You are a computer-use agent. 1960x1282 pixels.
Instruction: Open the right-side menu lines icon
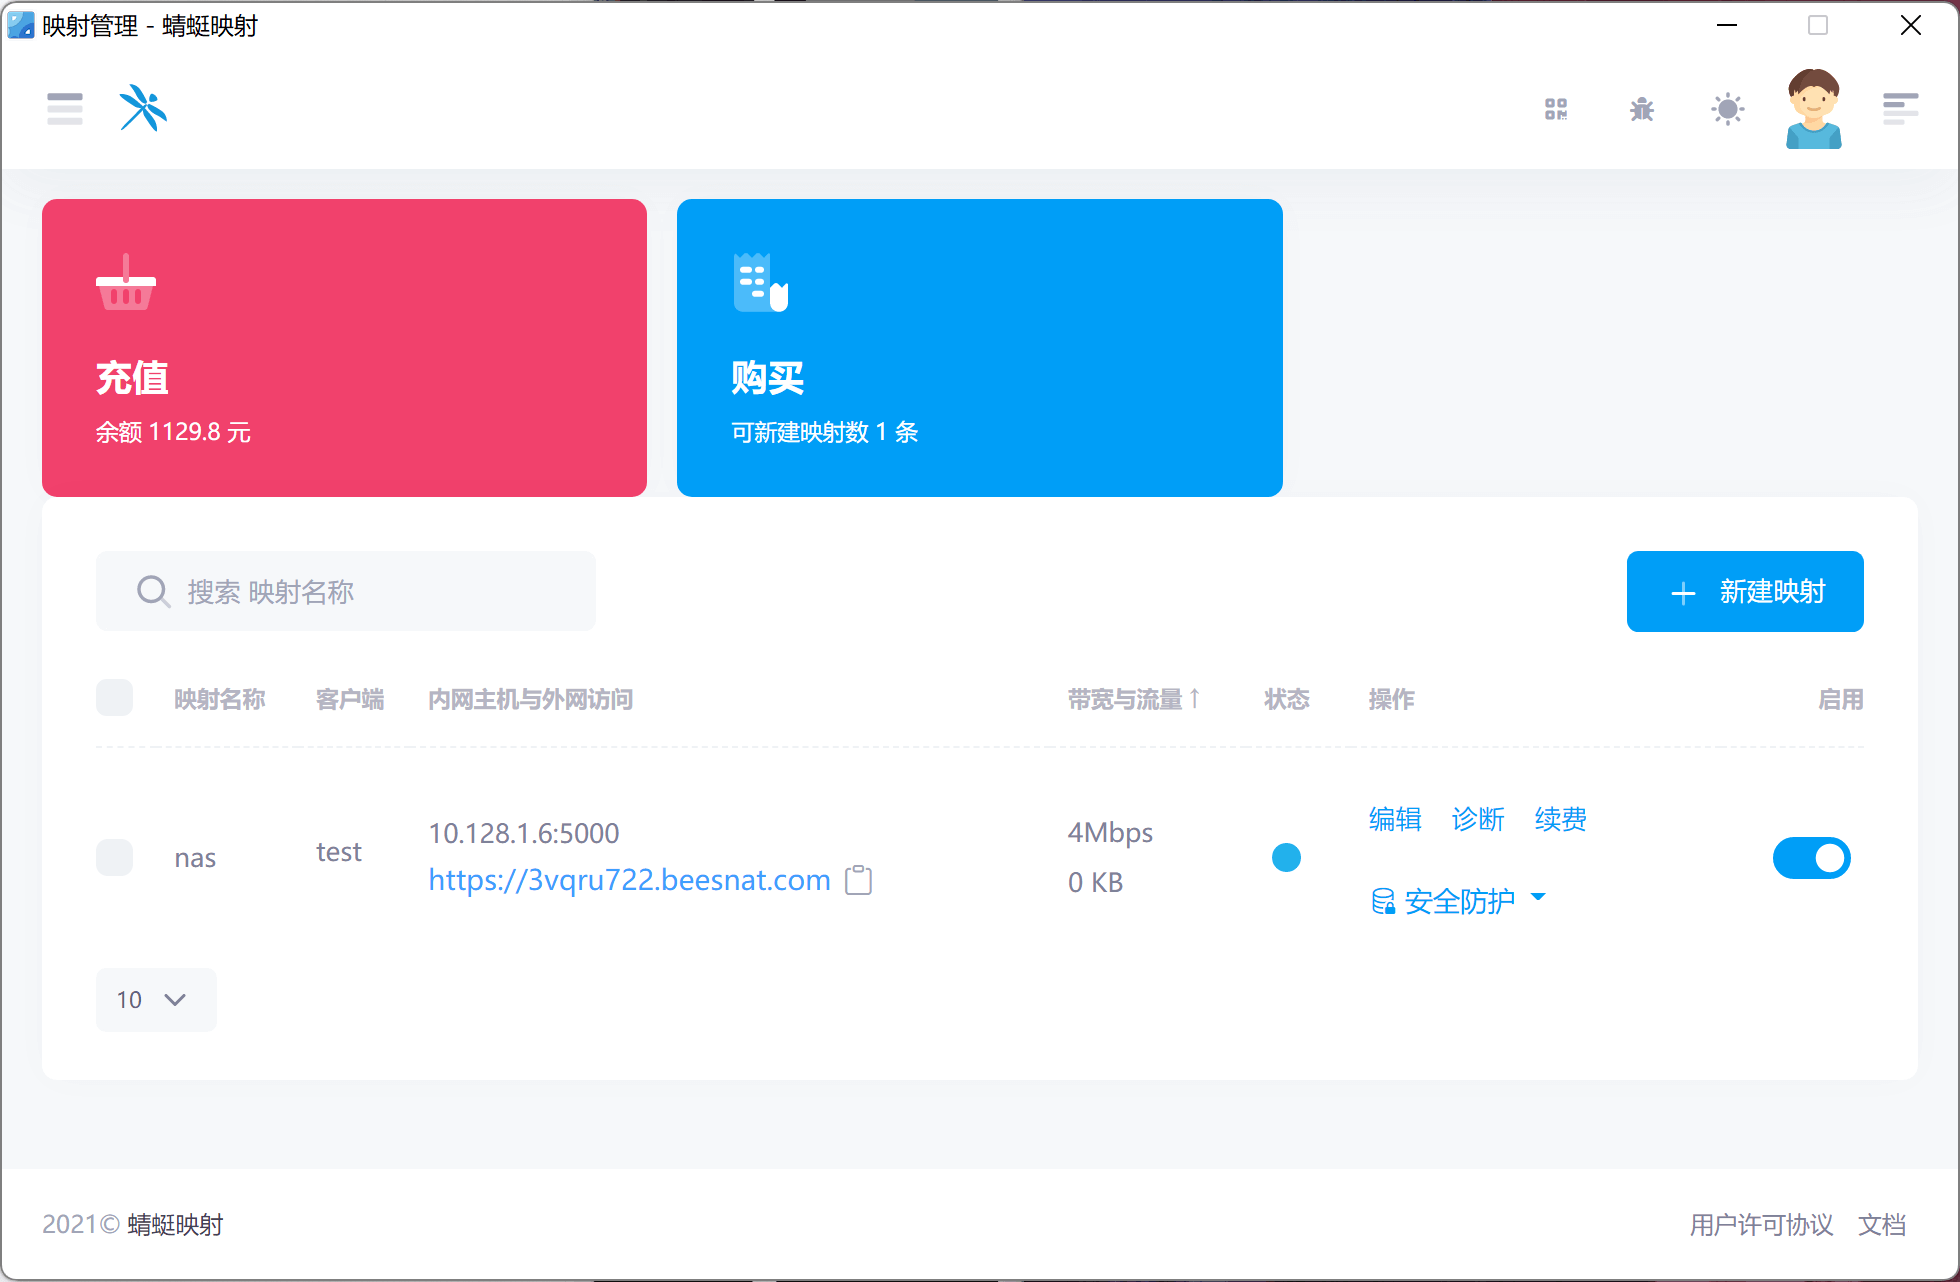1900,109
